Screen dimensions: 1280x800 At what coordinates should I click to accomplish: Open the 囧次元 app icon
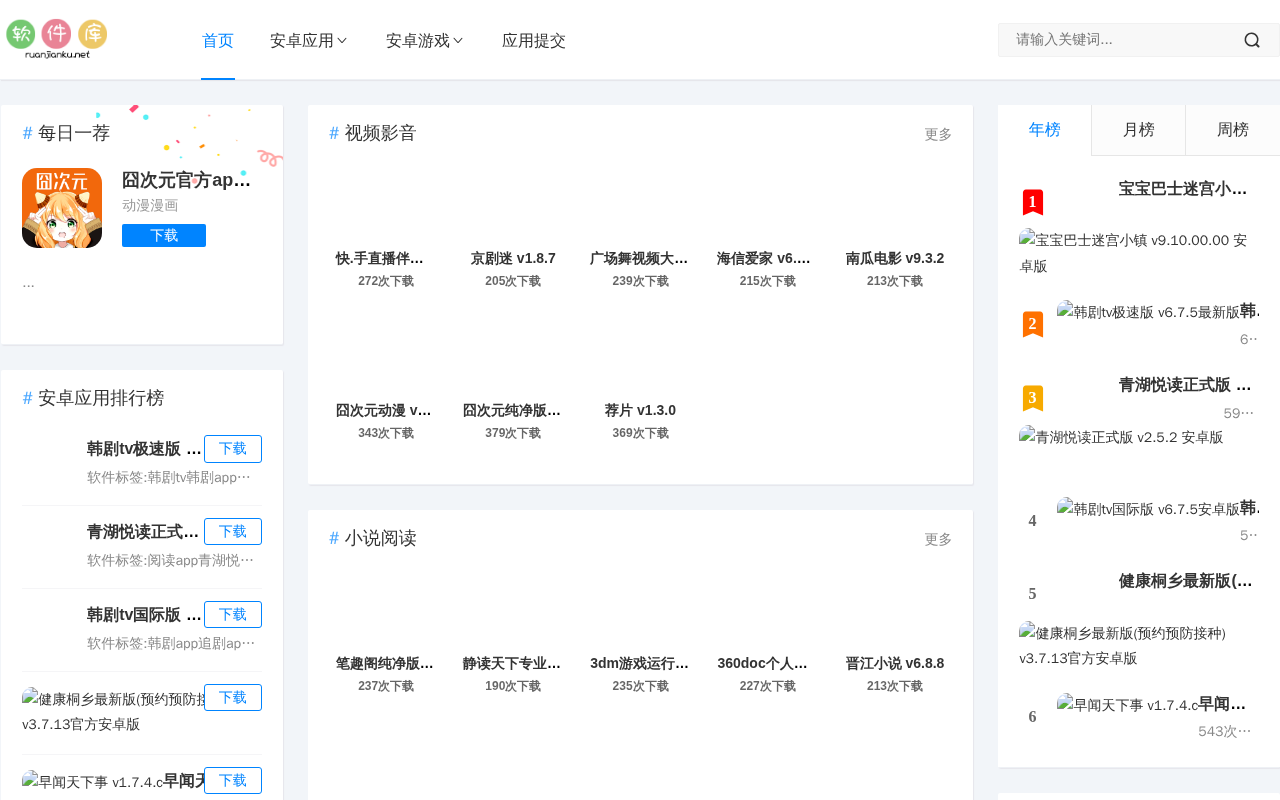62,208
